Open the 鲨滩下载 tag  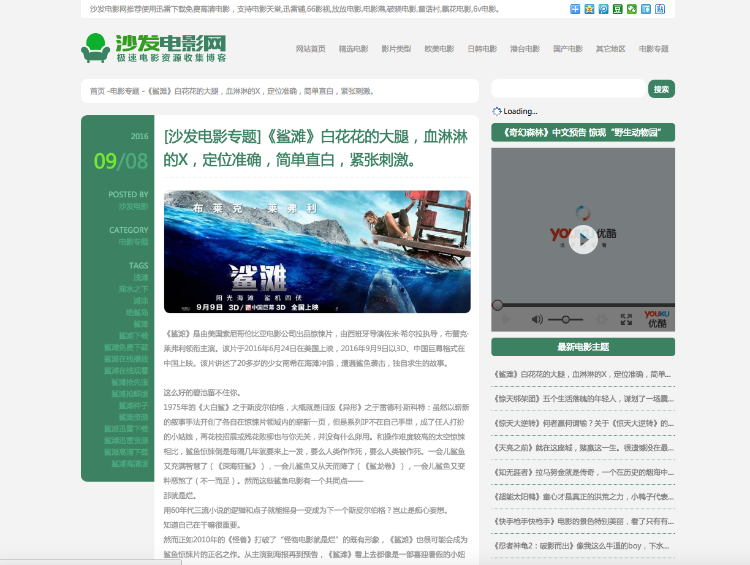click(133, 335)
